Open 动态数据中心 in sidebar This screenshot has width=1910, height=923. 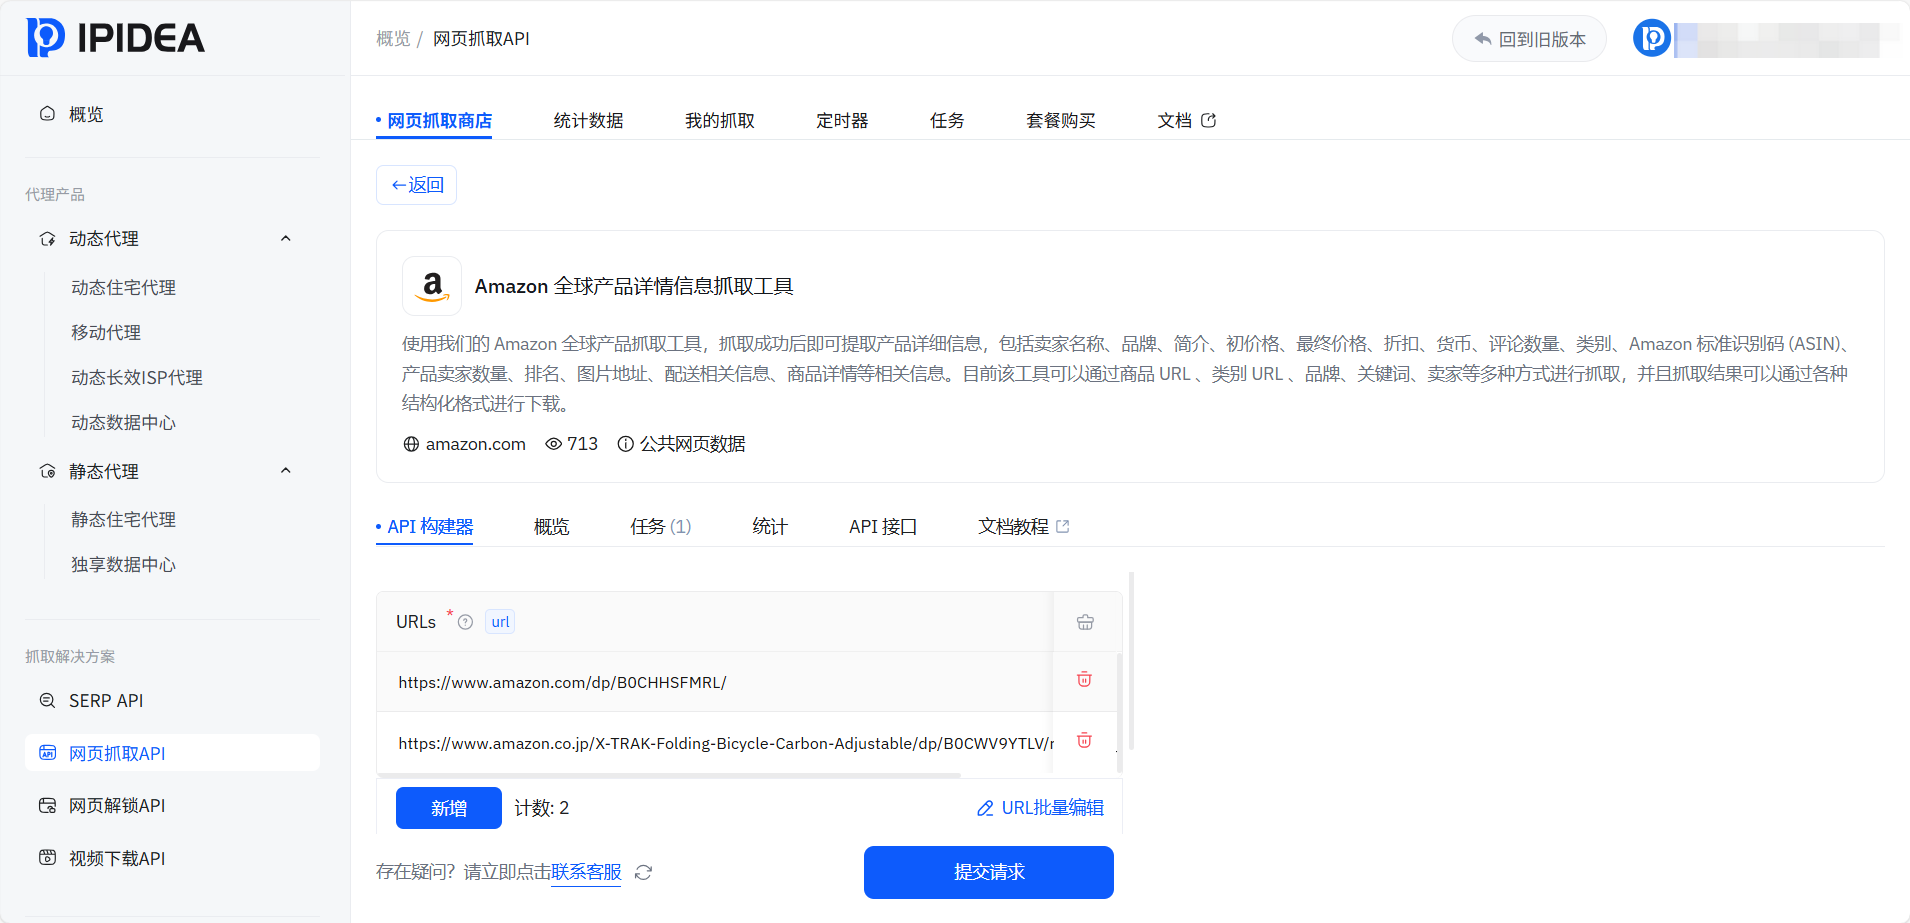pos(123,423)
